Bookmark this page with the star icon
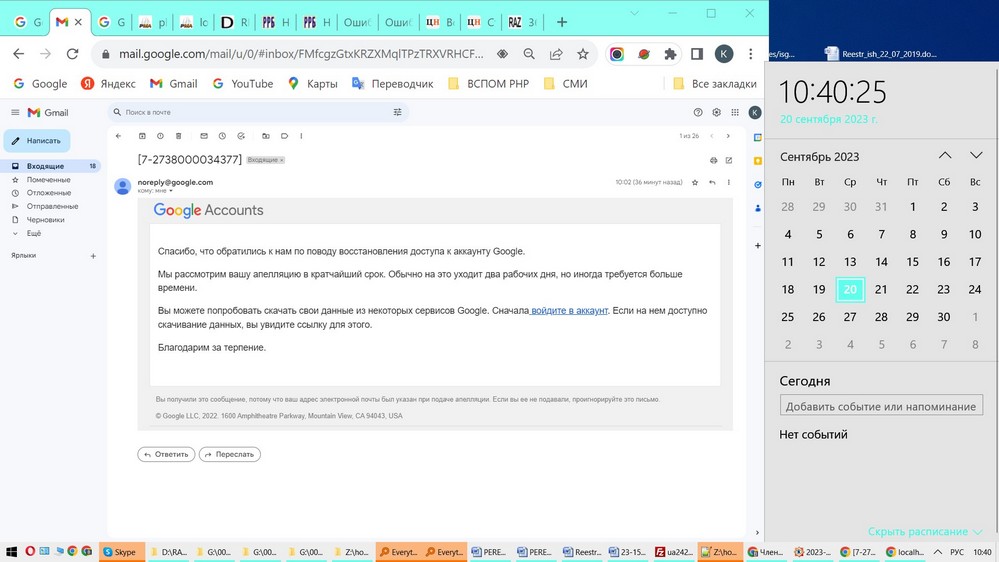The height and width of the screenshot is (562, 999). 583,54
